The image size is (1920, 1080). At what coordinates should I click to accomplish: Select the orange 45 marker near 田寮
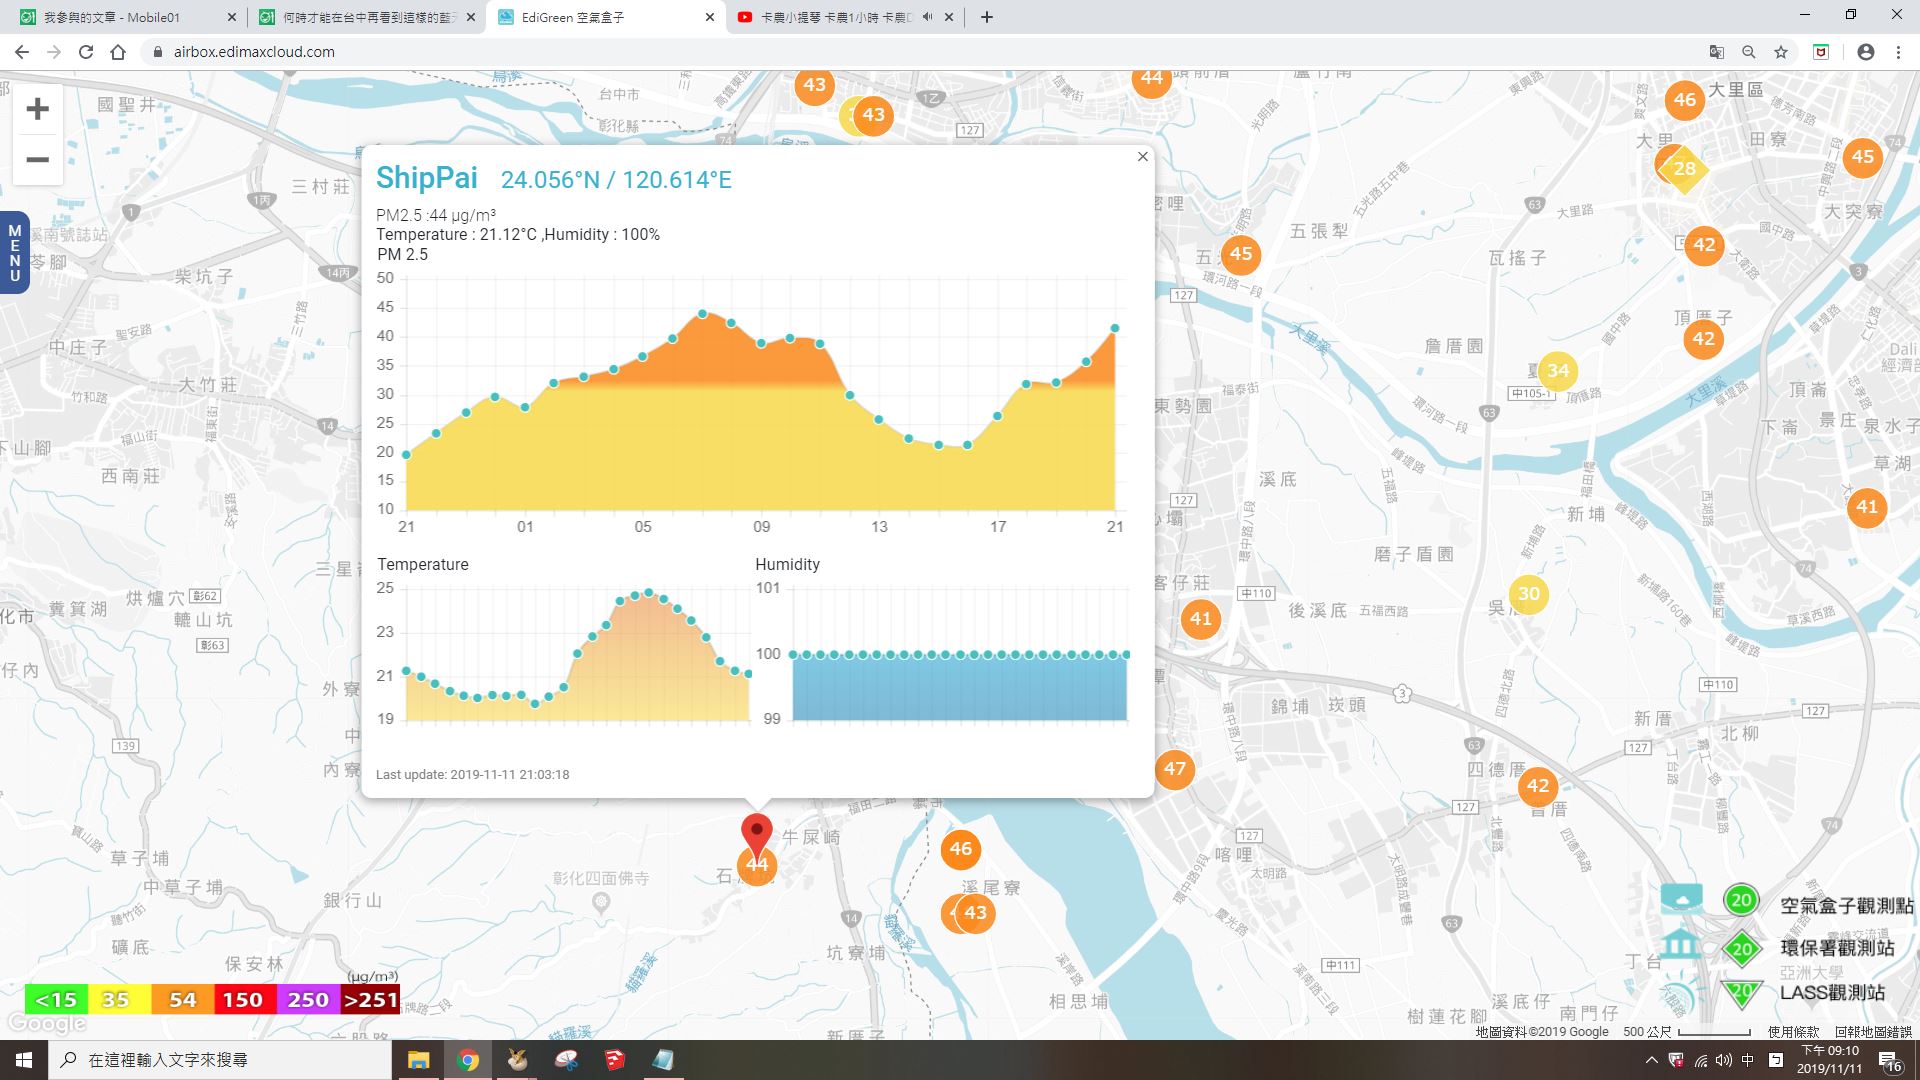(x=1863, y=157)
